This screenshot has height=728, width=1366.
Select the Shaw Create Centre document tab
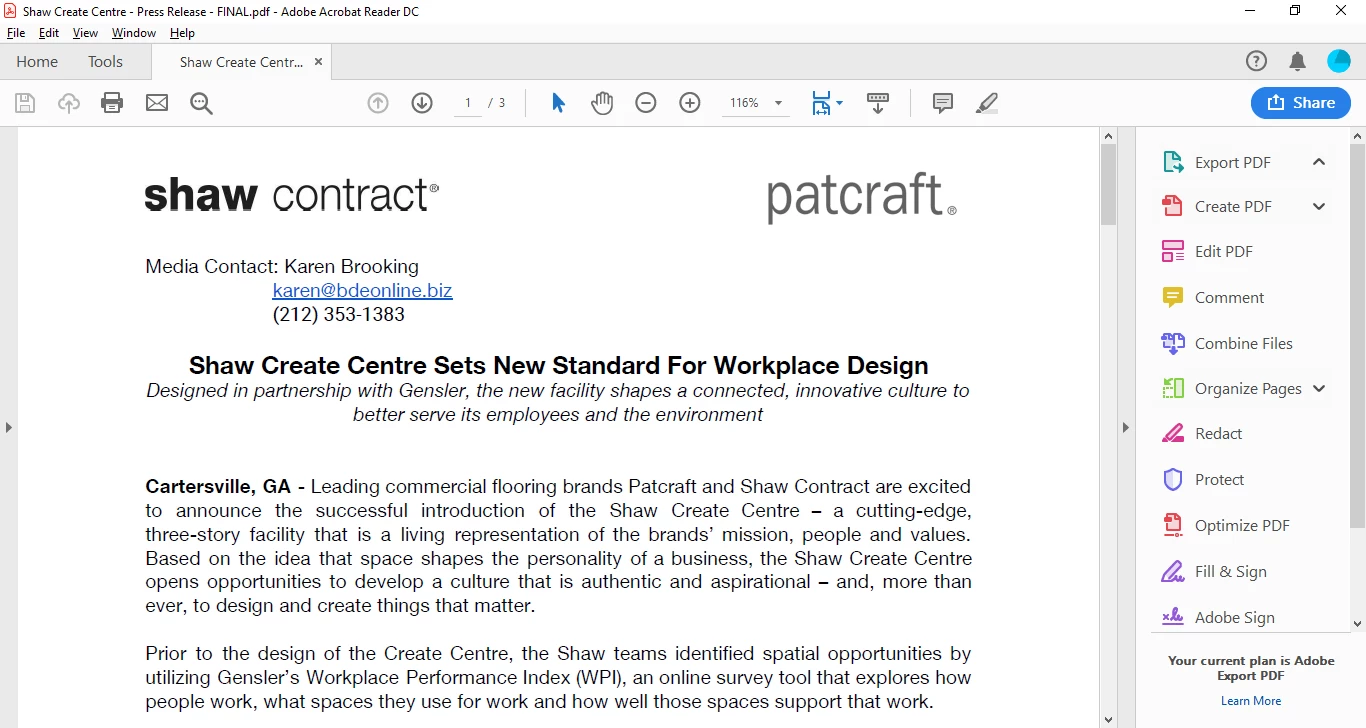[240, 62]
